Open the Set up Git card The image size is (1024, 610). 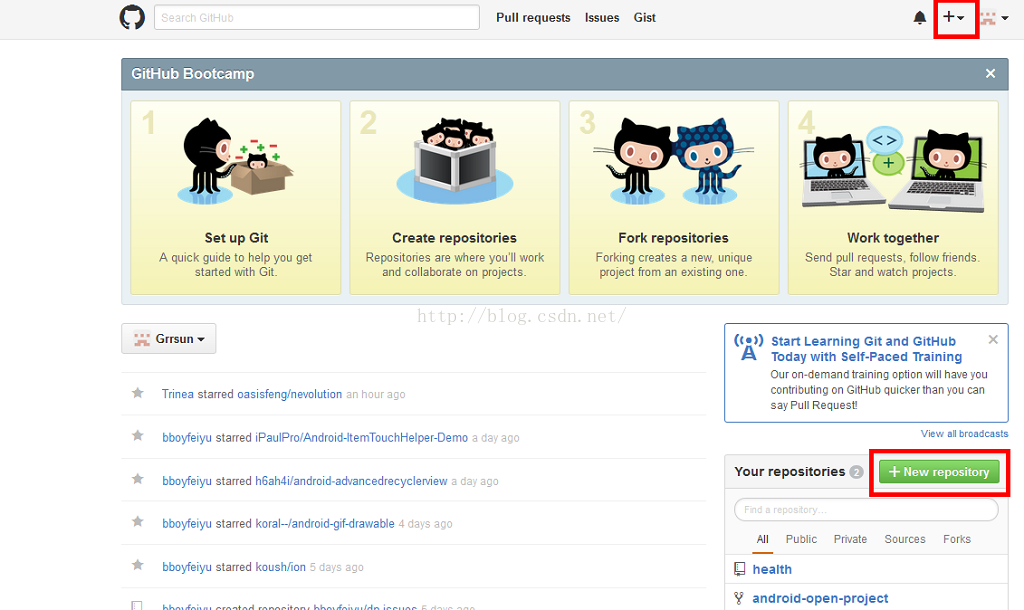236,197
